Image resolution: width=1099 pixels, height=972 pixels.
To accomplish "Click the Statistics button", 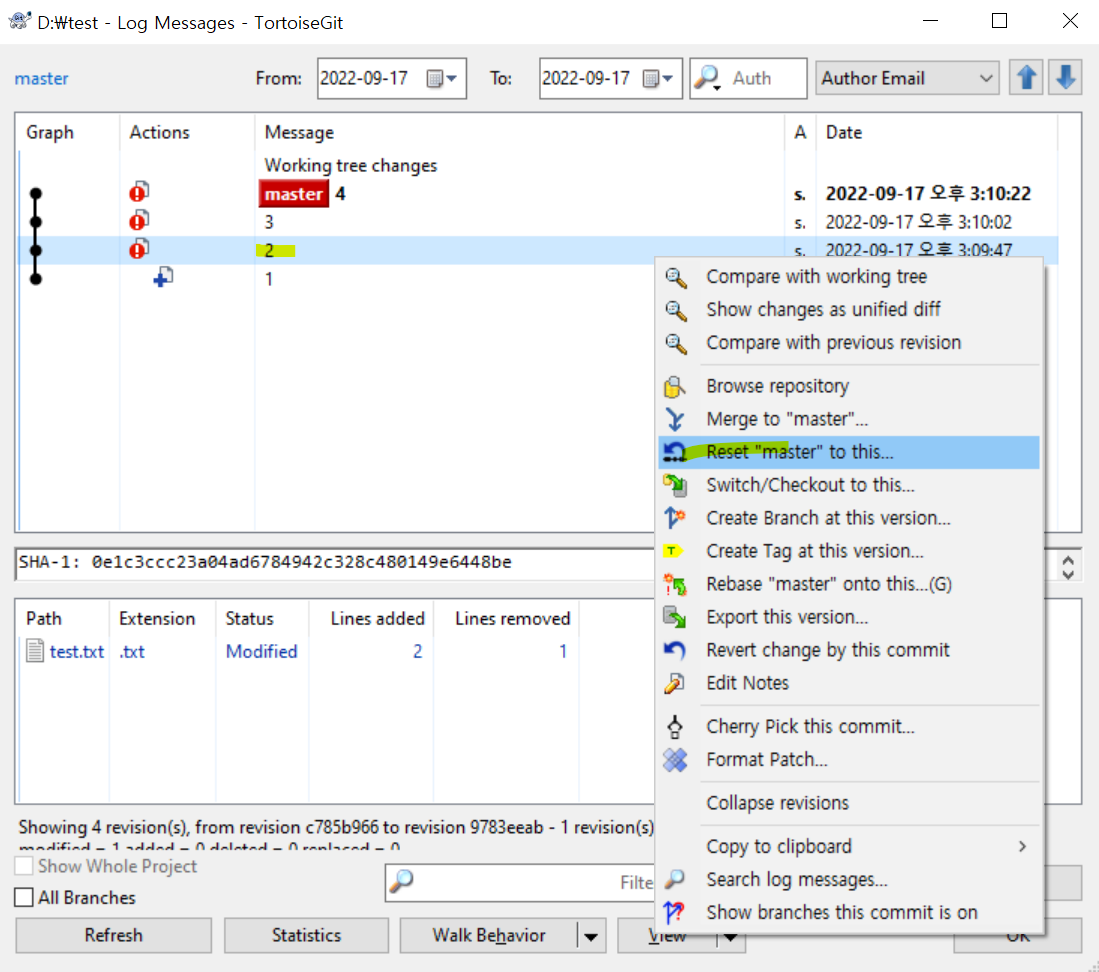I will pyautogui.click(x=306, y=936).
